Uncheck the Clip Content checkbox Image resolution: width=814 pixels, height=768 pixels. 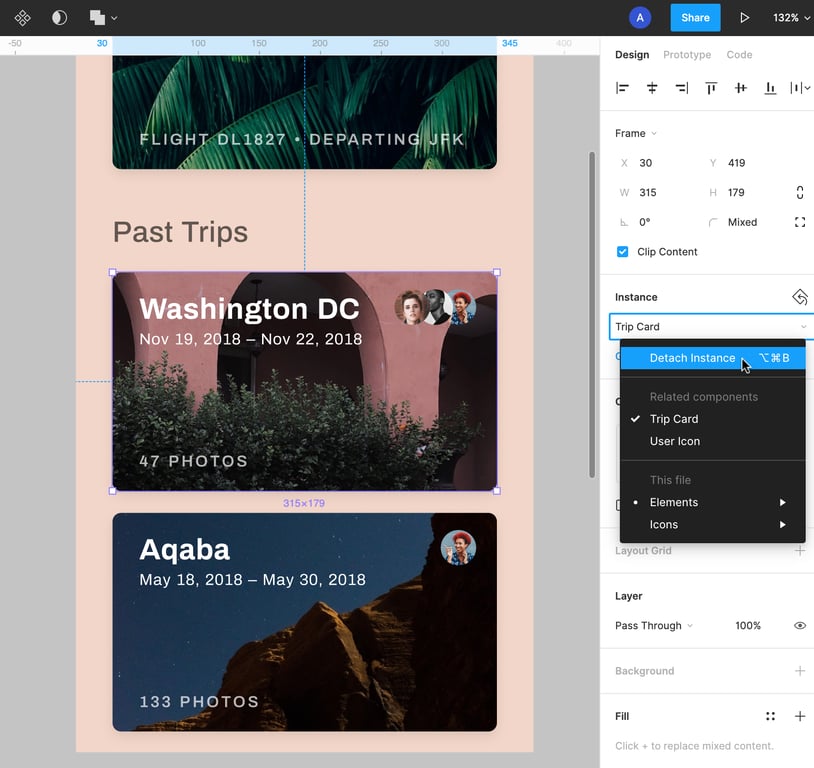point(622,252)
